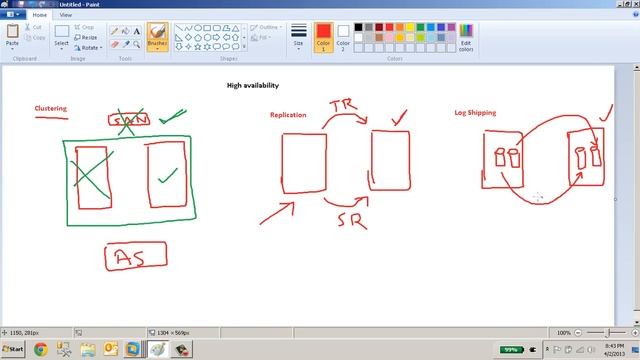
Task: Click the Resize button
Action: pyautogui.click(x=86, y=38)
